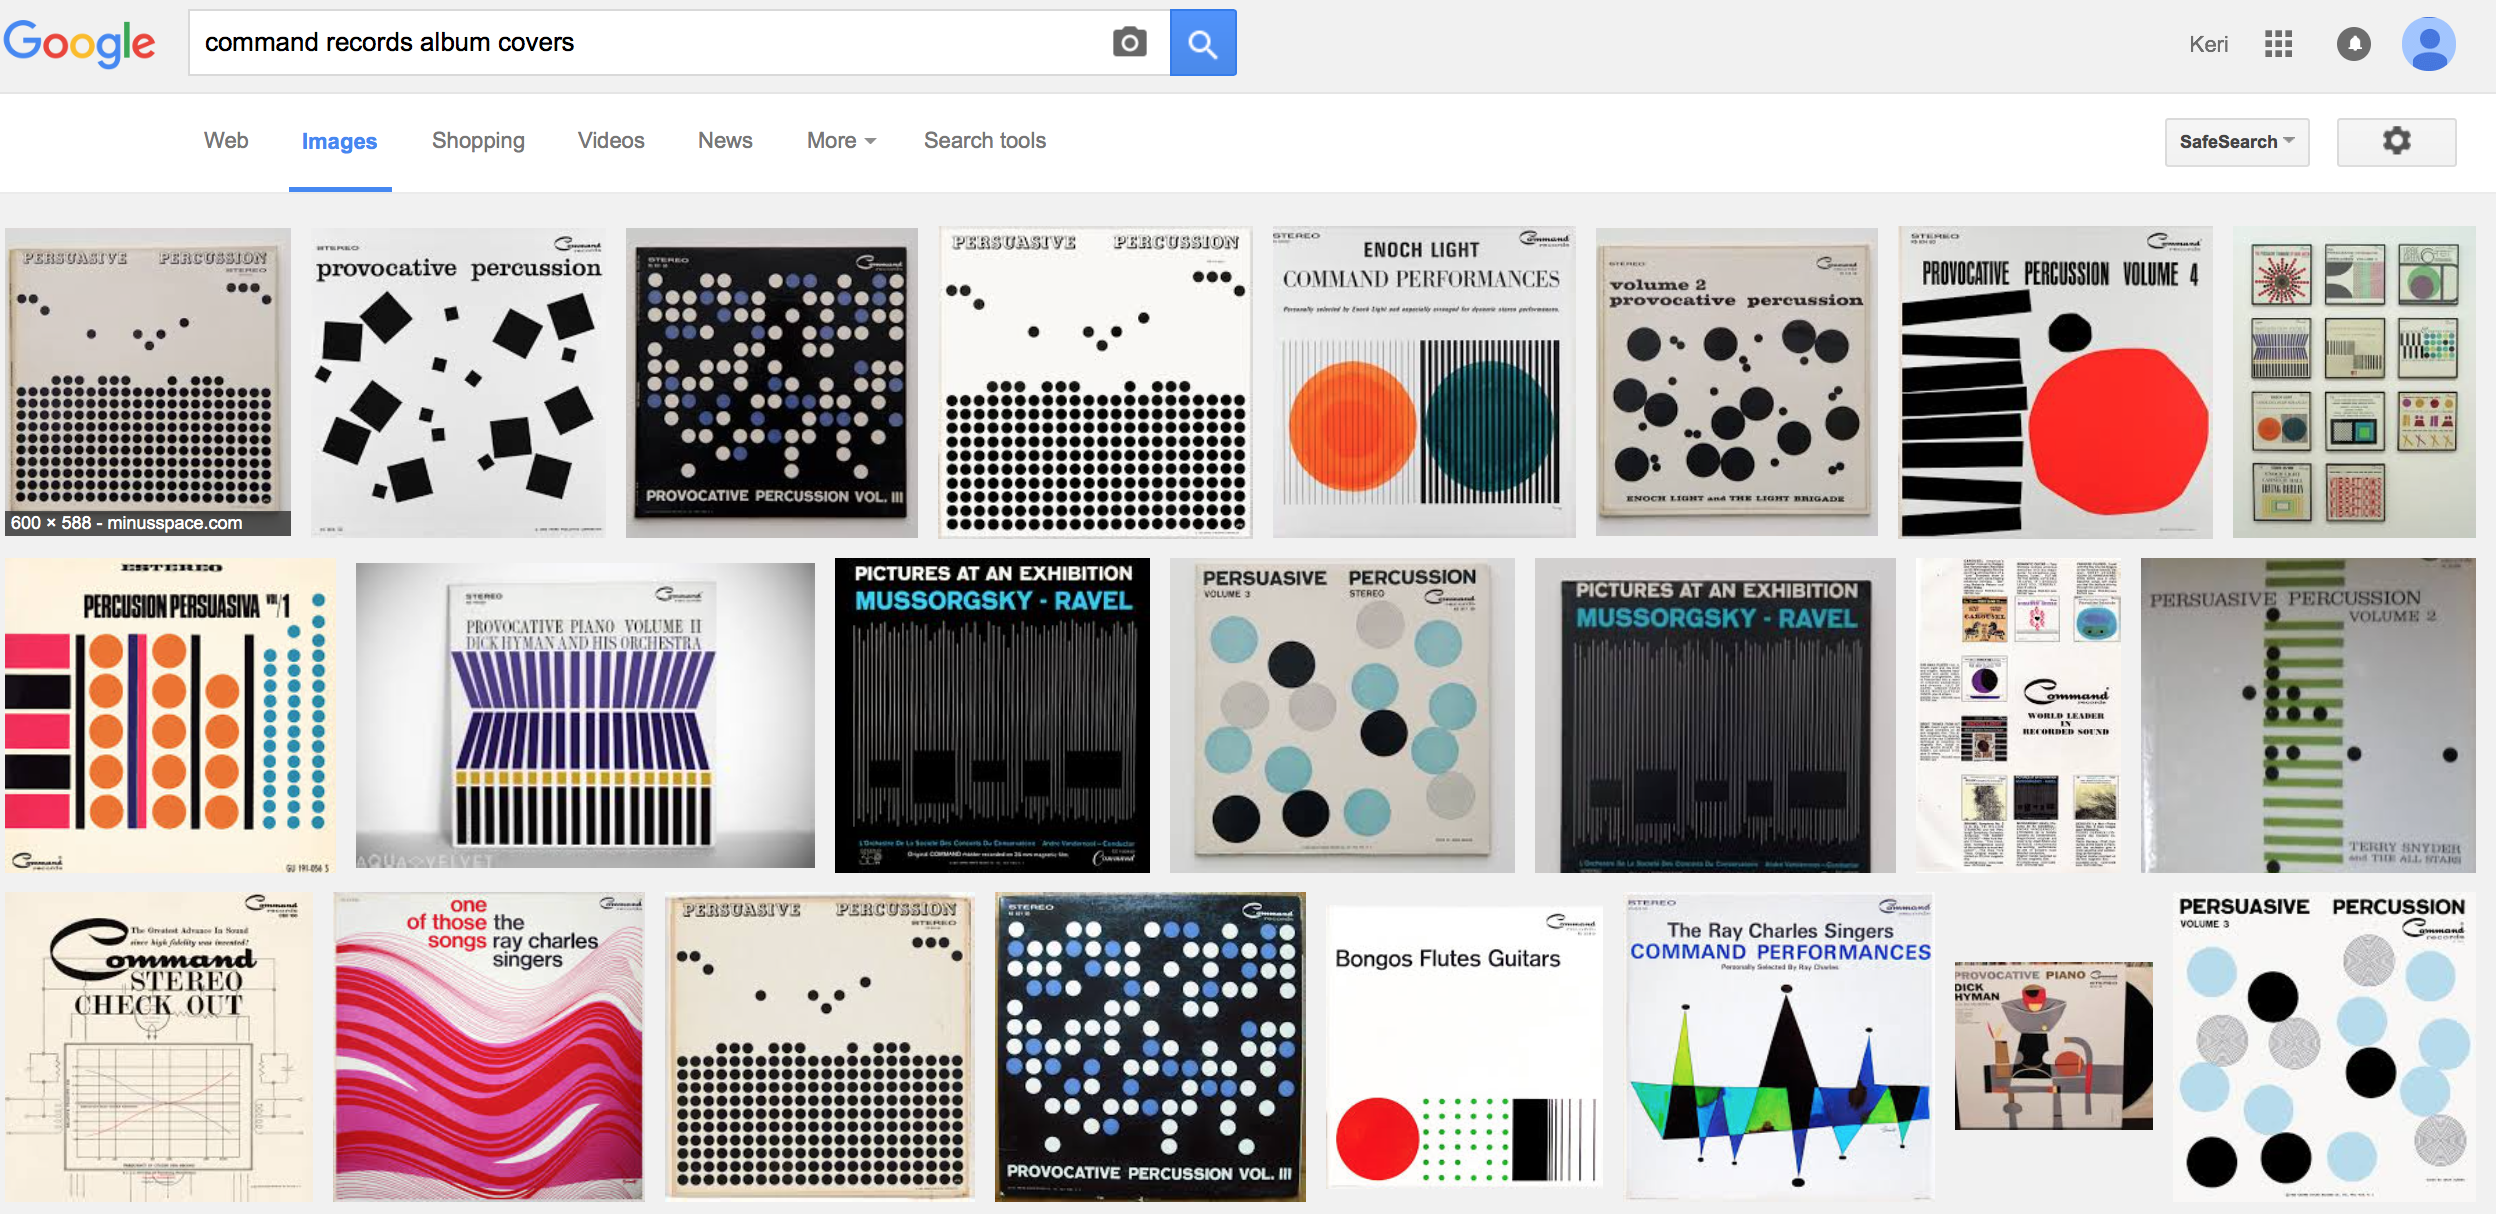Select the Images tab

(x=339, y=142)
